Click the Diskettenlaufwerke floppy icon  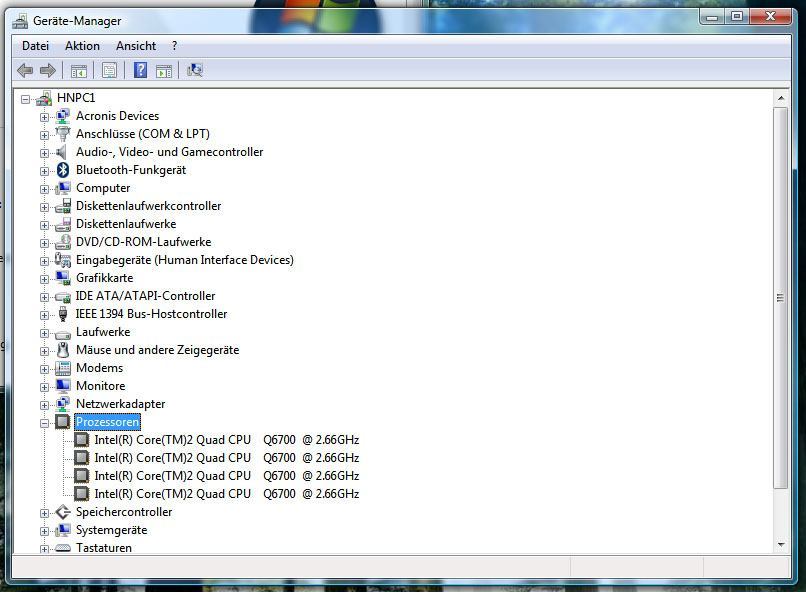point(63,224)
